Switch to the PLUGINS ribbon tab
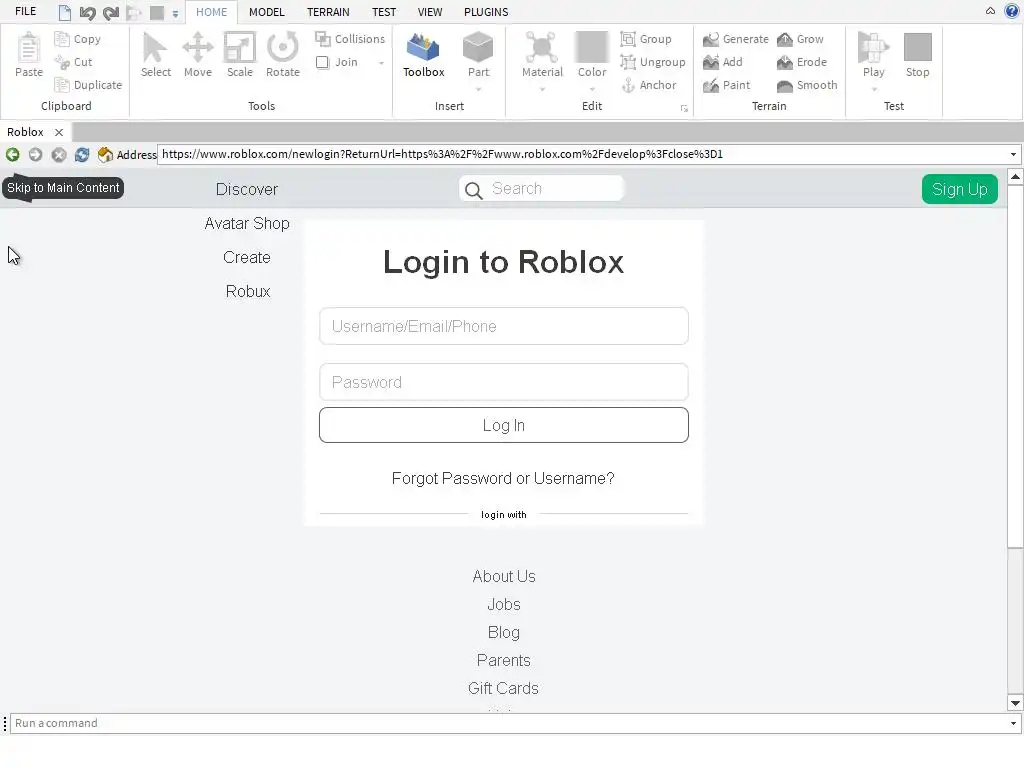The height and width of the screenshot is (768, 1024). (x=486, y=12)
